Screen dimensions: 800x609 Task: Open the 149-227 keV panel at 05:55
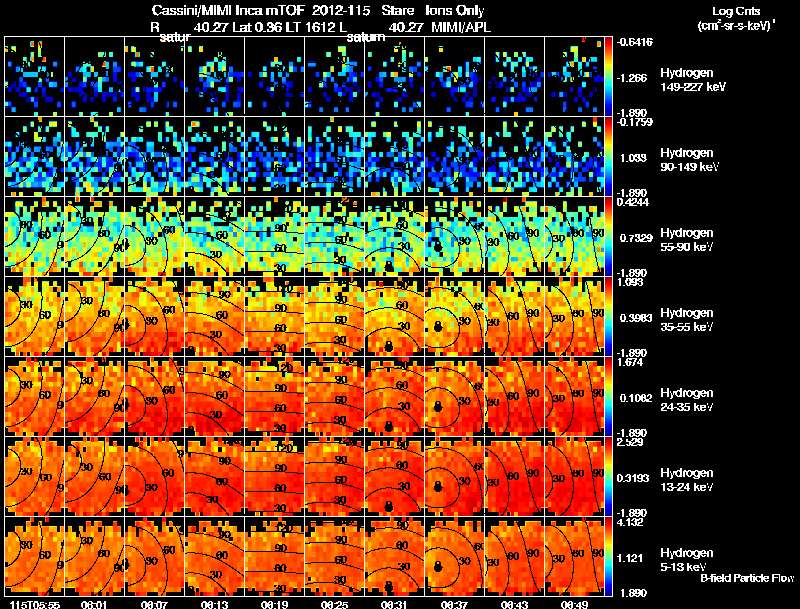(35, 77)
